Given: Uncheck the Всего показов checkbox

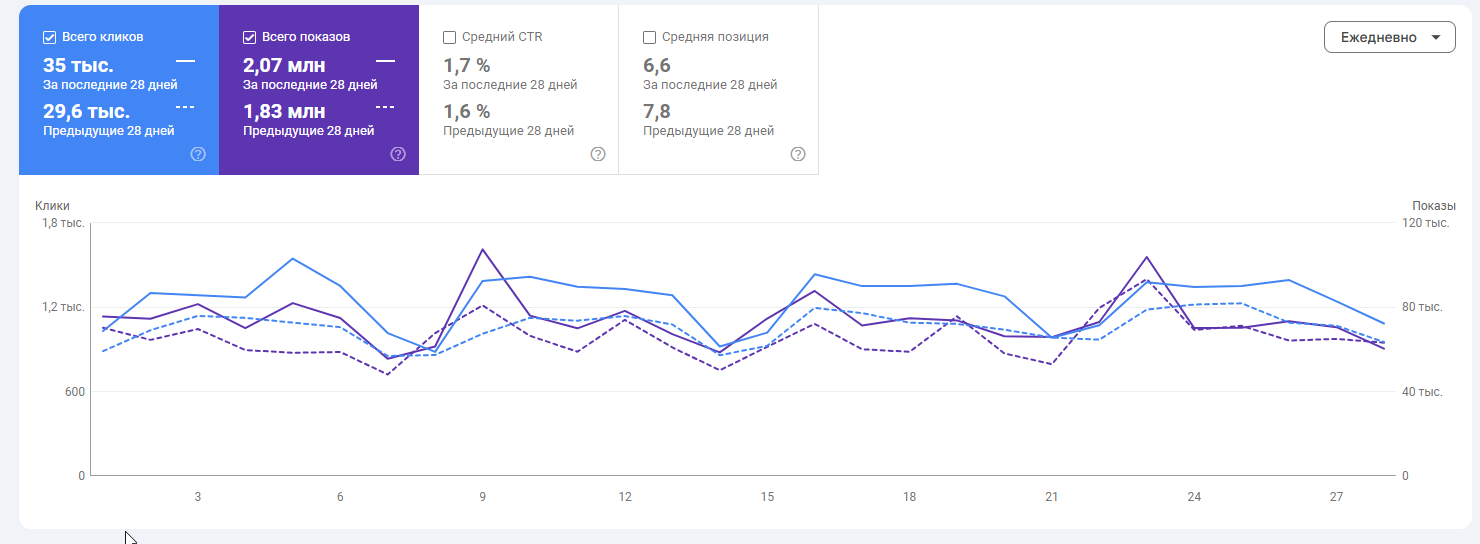Looking at the screenshot, I should click(x=249, y=37).
